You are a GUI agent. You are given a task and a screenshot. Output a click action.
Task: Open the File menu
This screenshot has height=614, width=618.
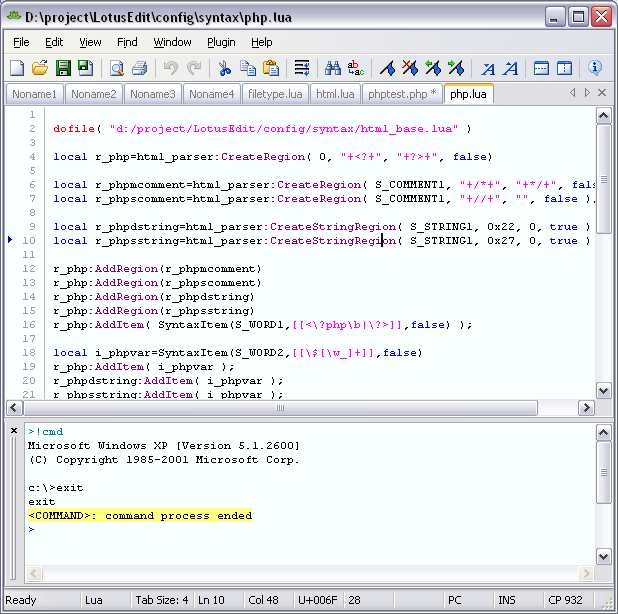click(x=21, y=42)
